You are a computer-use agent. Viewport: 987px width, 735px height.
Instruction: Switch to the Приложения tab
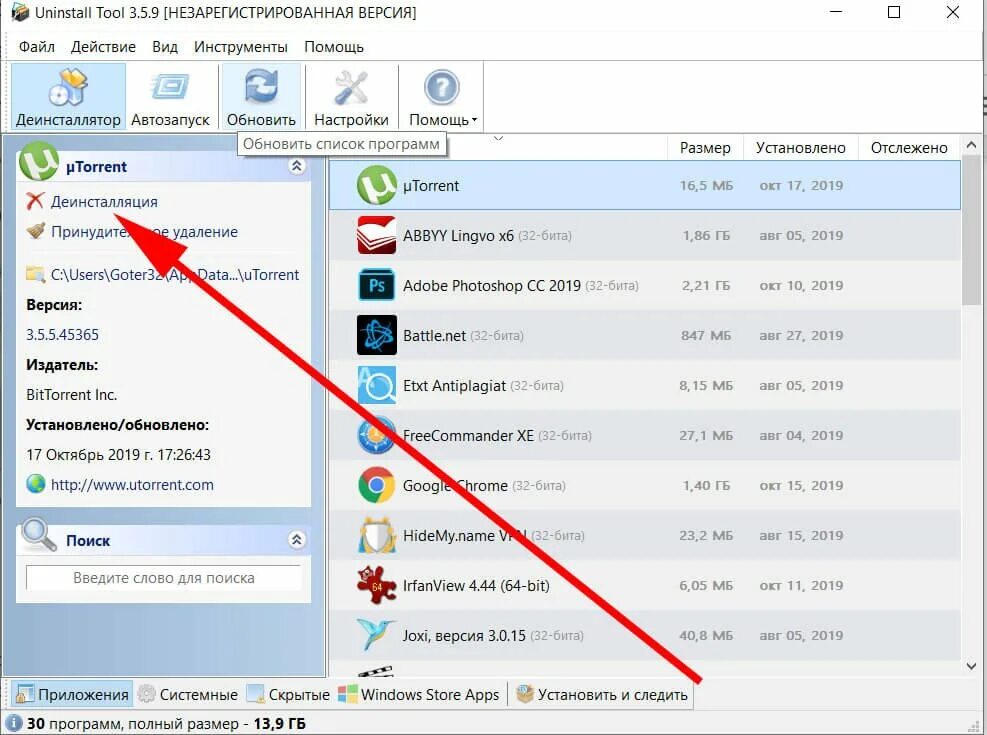pyautogui.click(x=72, y=695)
